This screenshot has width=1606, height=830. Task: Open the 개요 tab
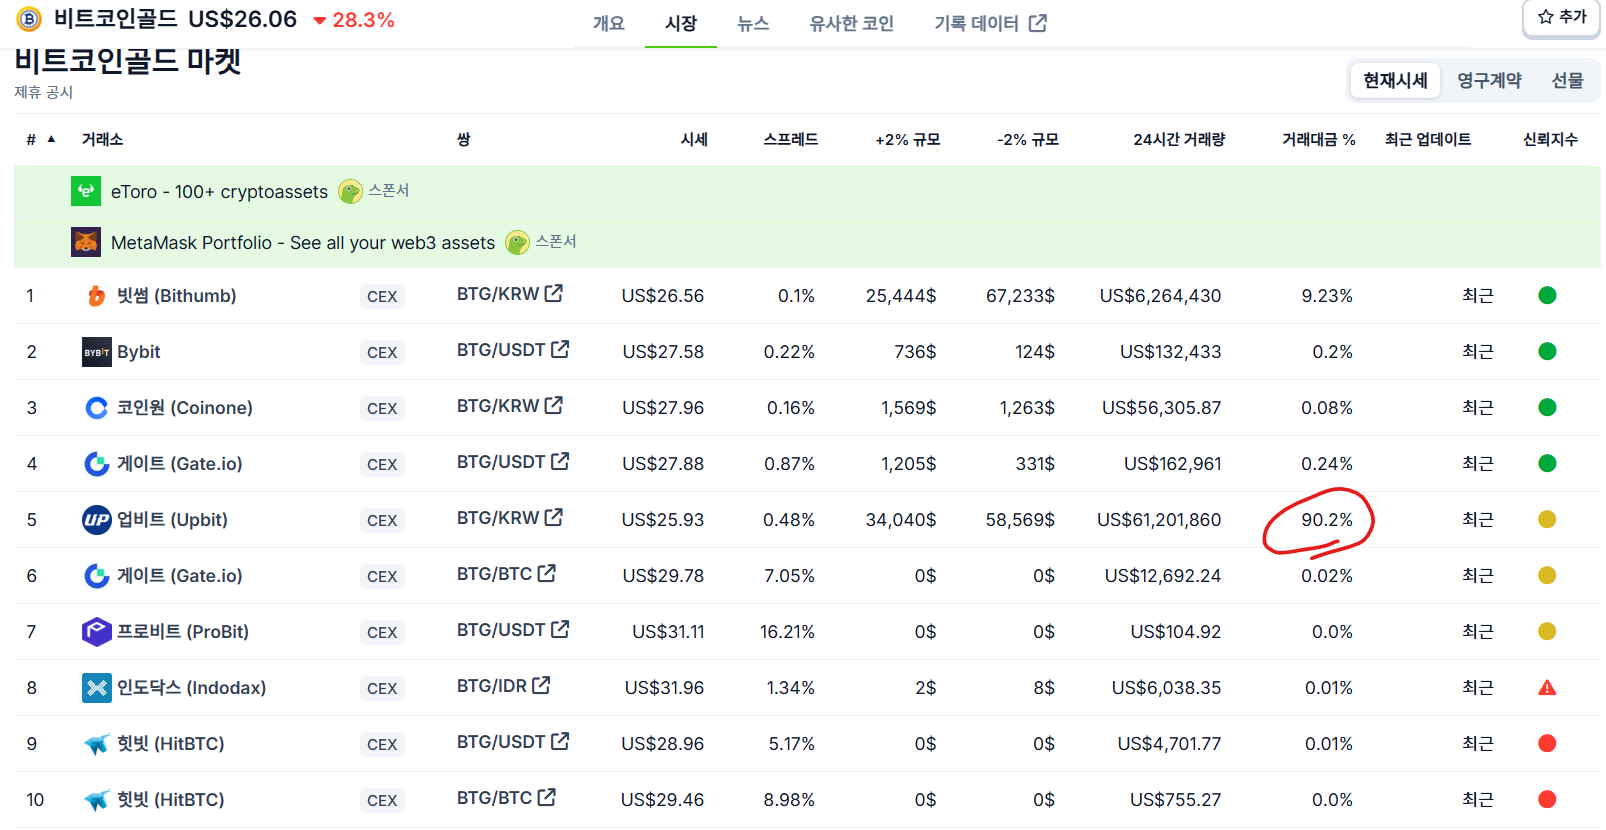tap(608, 23)
